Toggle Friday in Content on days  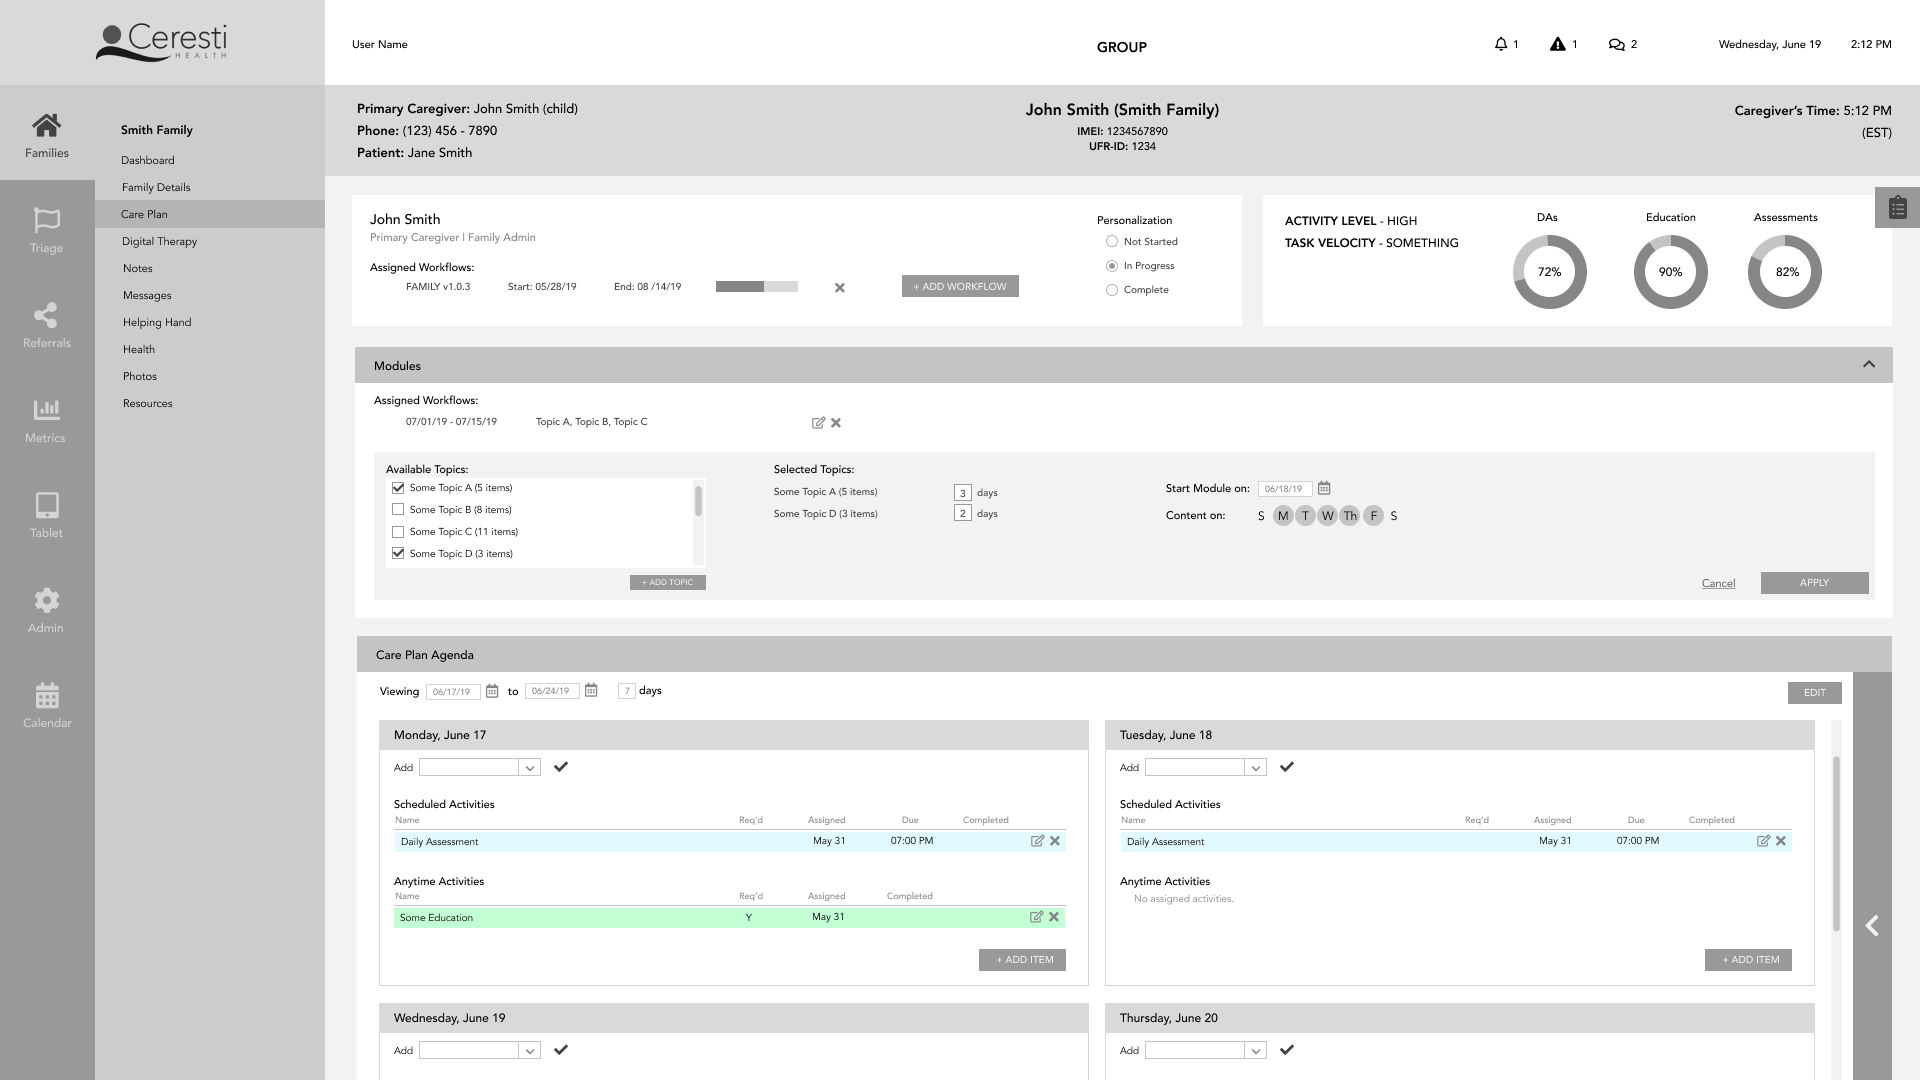click(1373, 516)
